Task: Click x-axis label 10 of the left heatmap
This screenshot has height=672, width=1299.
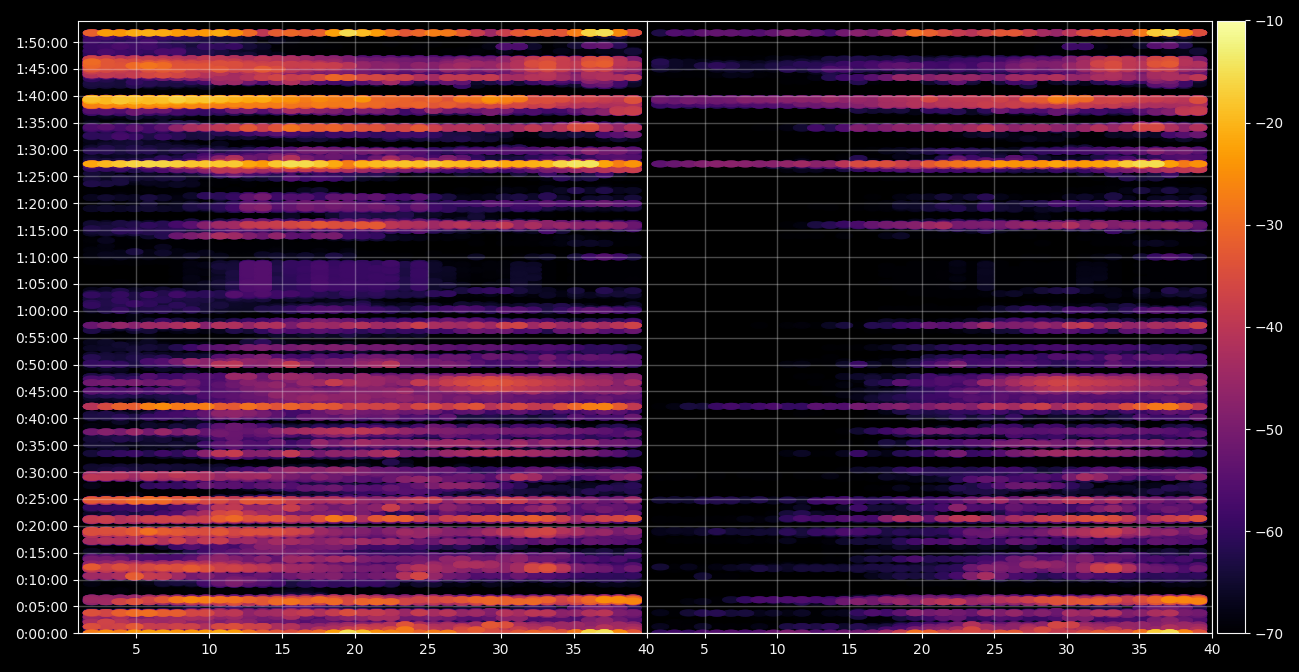Action: tap(209, 649)
